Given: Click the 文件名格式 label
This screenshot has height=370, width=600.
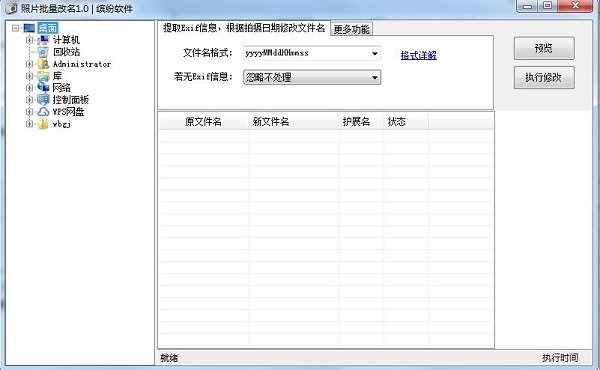Looking at the screenshot, I should (207, 53).
